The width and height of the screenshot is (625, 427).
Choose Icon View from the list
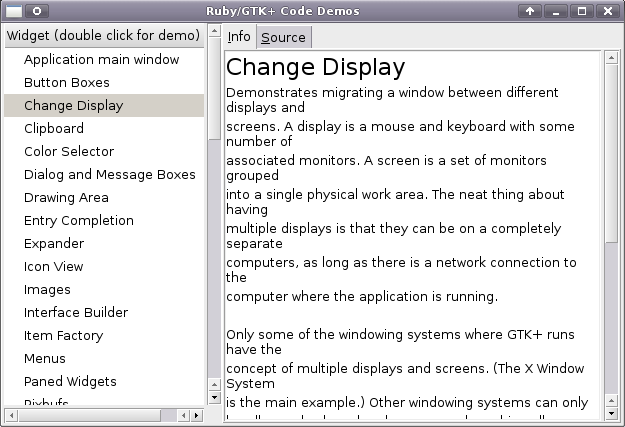pos(54,266)
